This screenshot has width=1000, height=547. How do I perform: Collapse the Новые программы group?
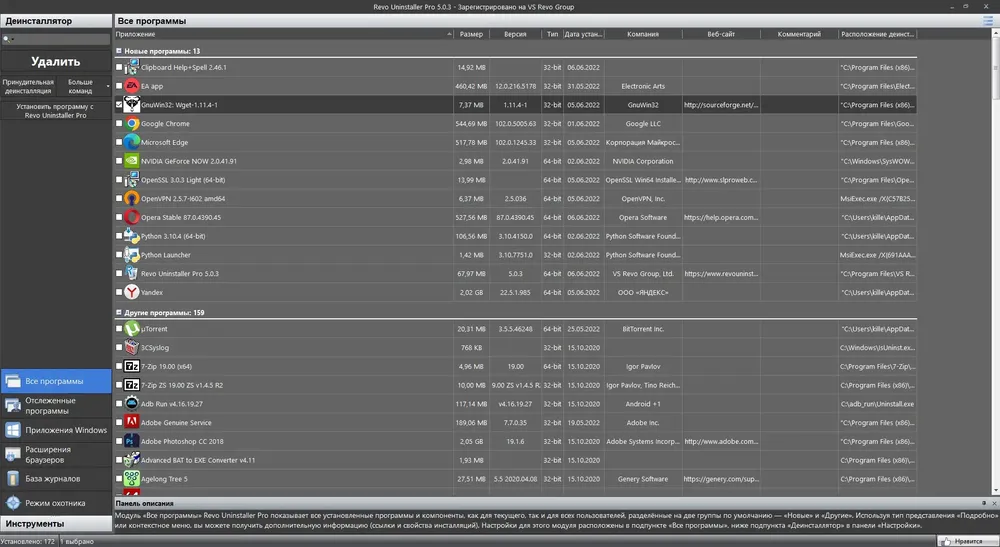119,51
